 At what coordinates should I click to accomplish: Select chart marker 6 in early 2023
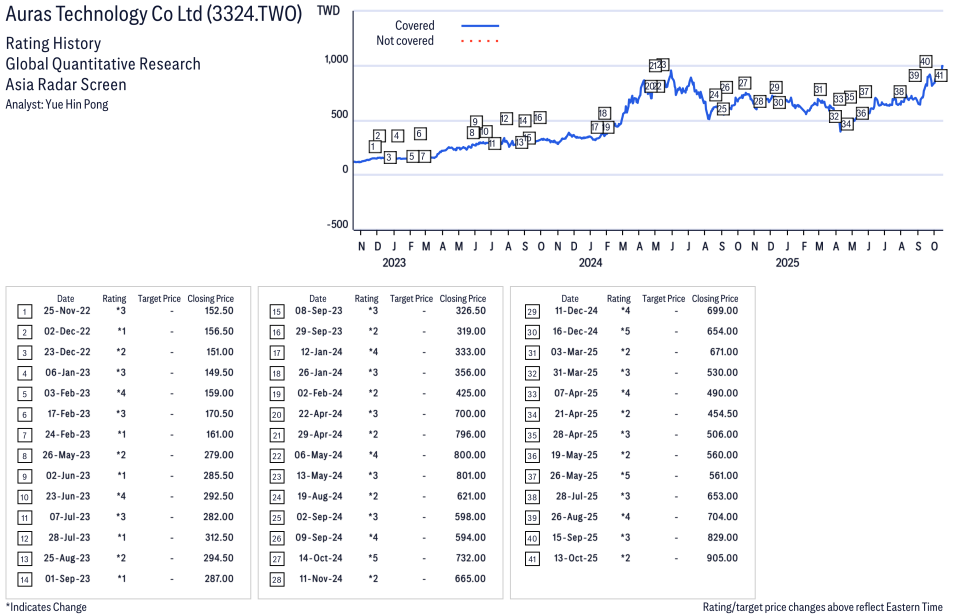click(x=420, y=133)
